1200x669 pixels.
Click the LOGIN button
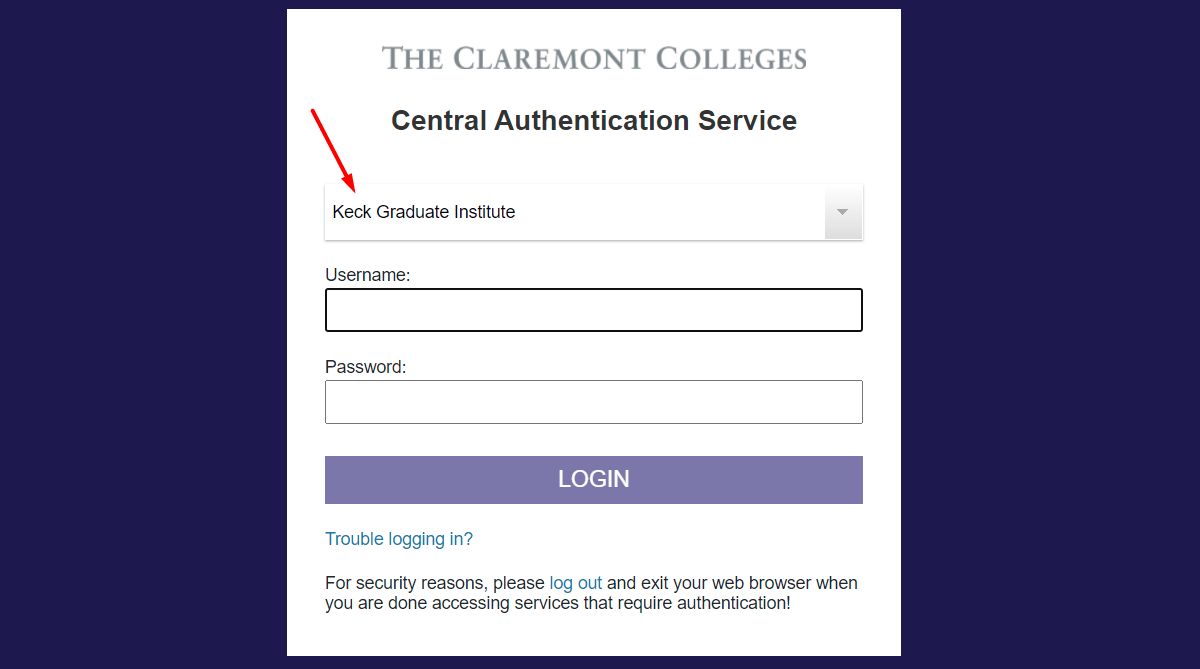[x=594, y=480]
